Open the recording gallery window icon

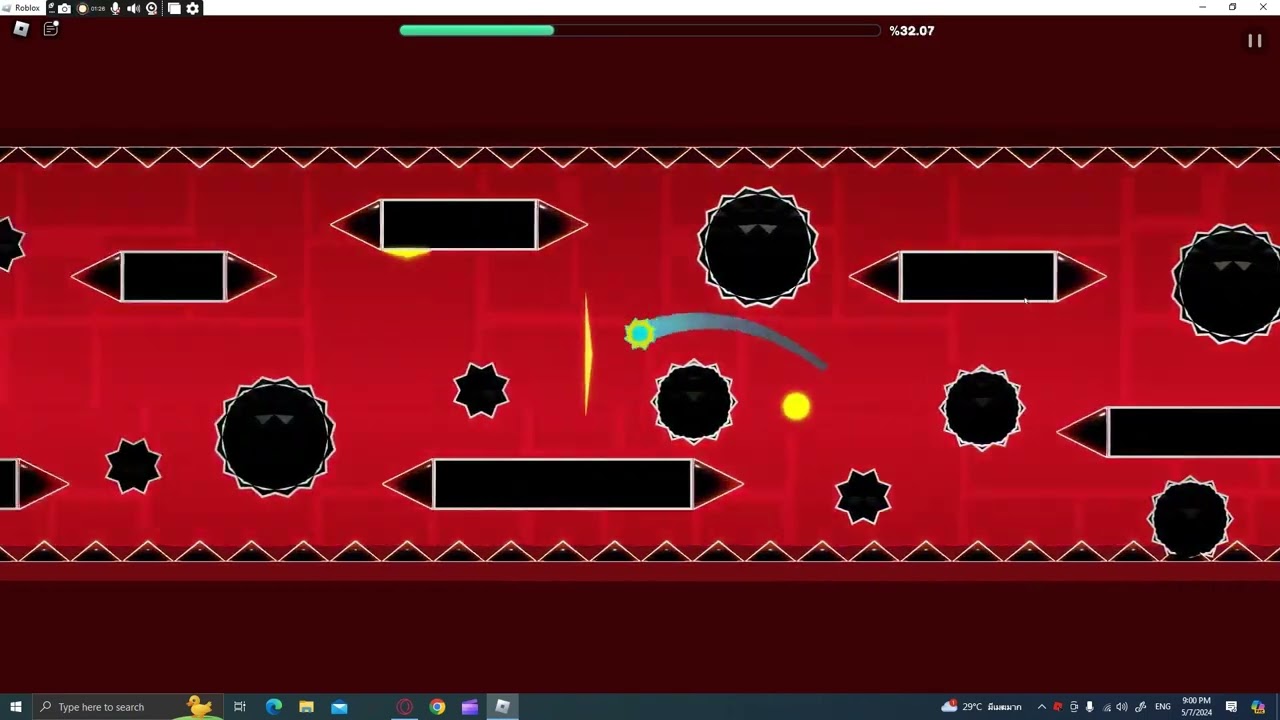[174, 8]
